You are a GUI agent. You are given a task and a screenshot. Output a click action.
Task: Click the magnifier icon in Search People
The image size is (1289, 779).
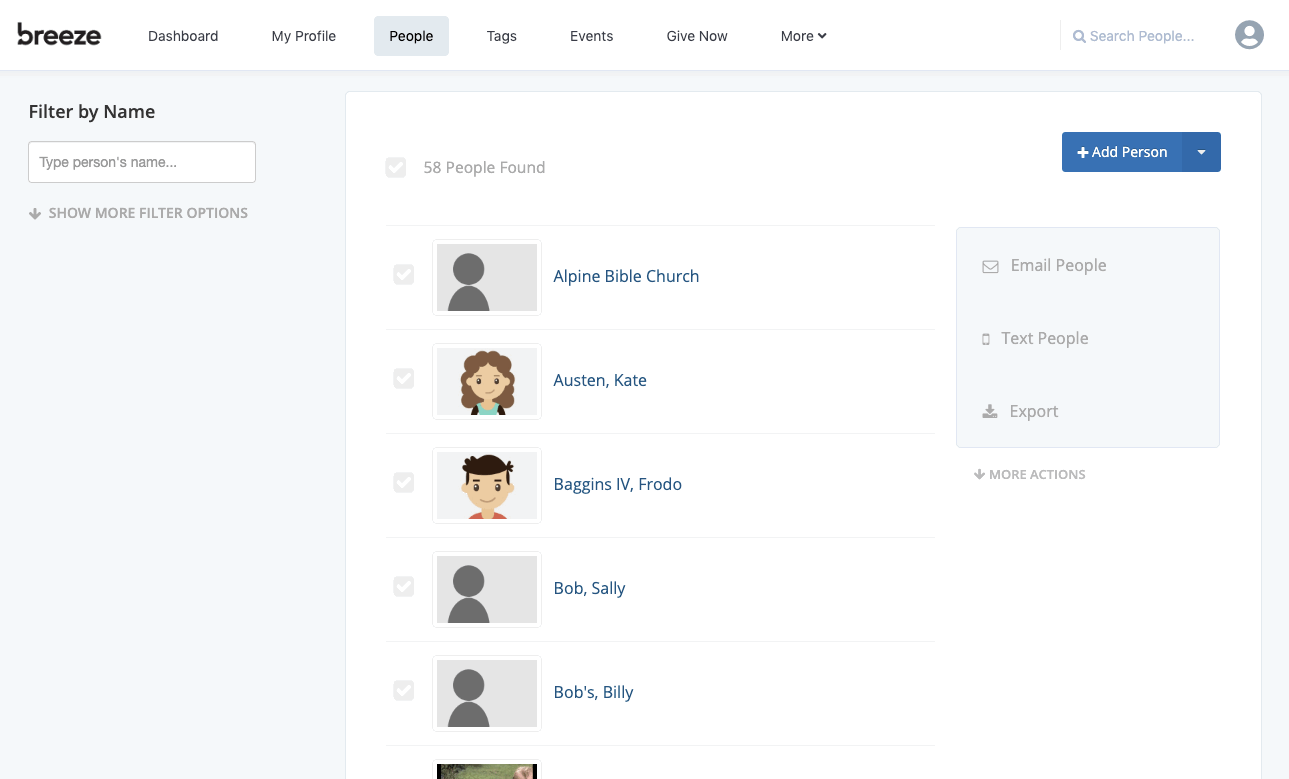tap(1079, 35)
